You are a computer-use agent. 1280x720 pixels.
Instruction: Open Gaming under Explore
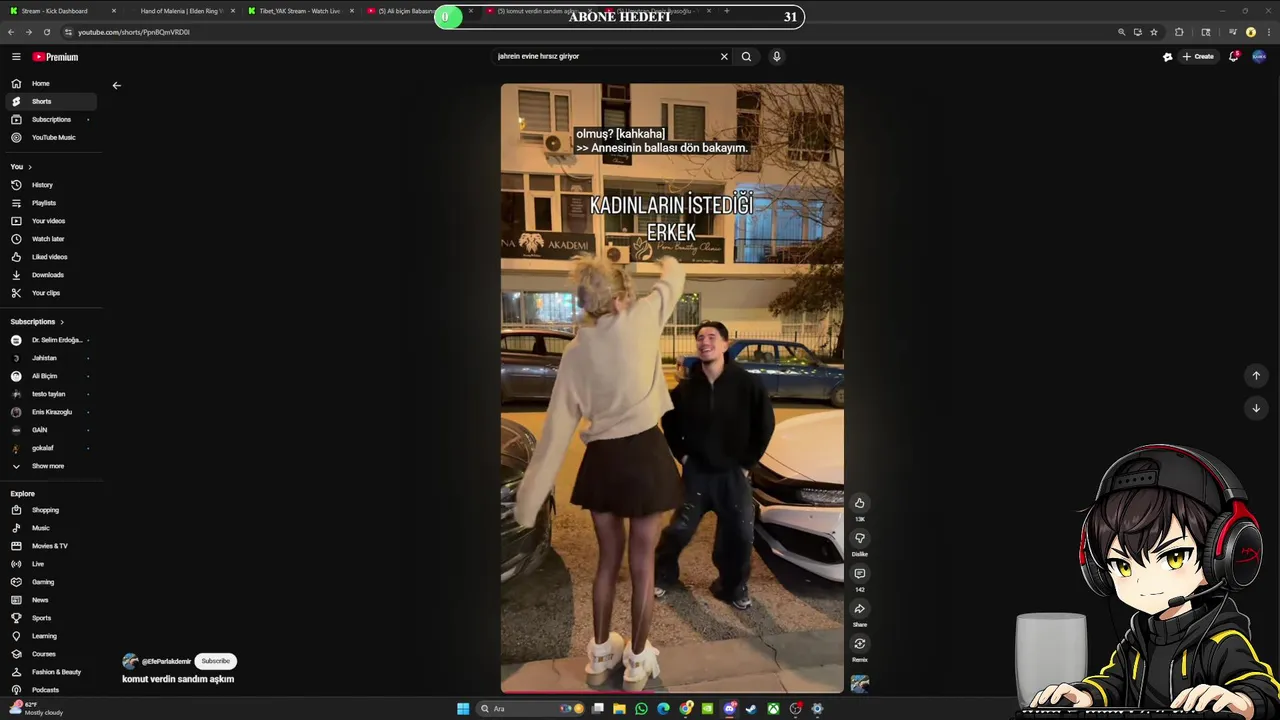tap(50, 582)
